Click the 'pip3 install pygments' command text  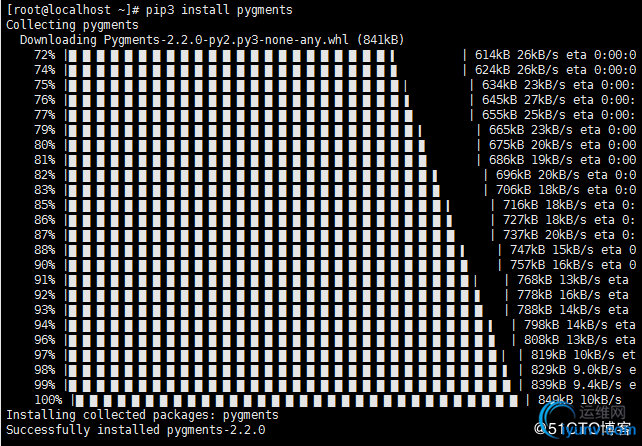[x=219, y=10]
